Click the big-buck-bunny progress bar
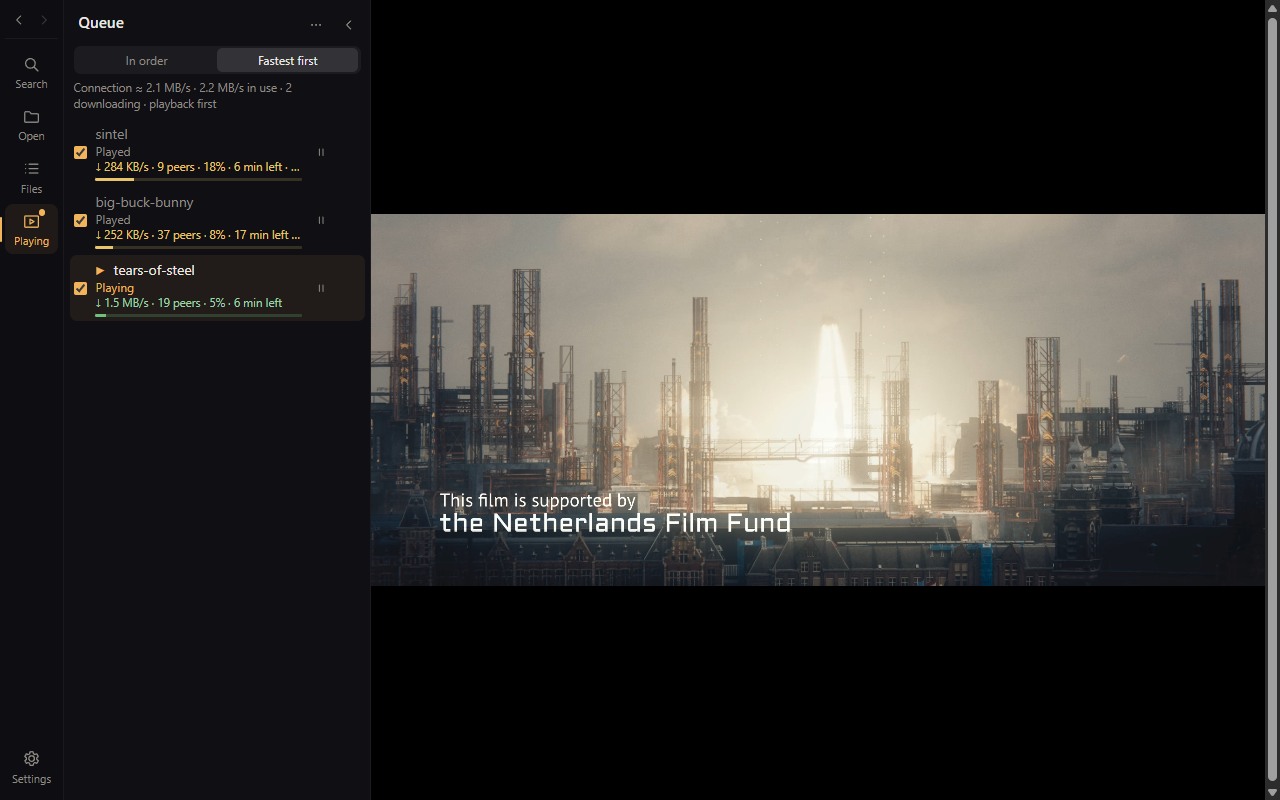Image resolution: width=1280 pixels, height=800 pixels. click(x=199, y=247)
